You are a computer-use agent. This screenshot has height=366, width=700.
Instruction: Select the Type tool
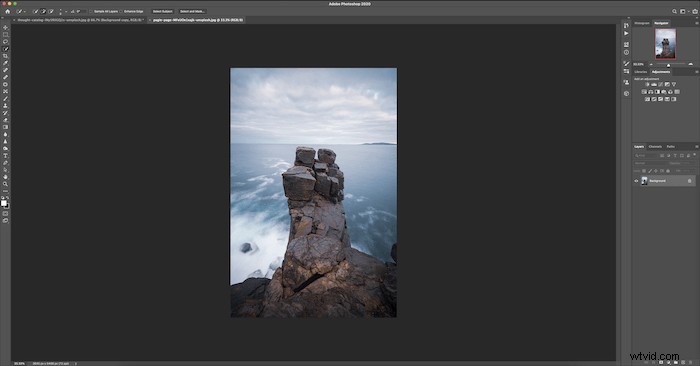(5, 156)
